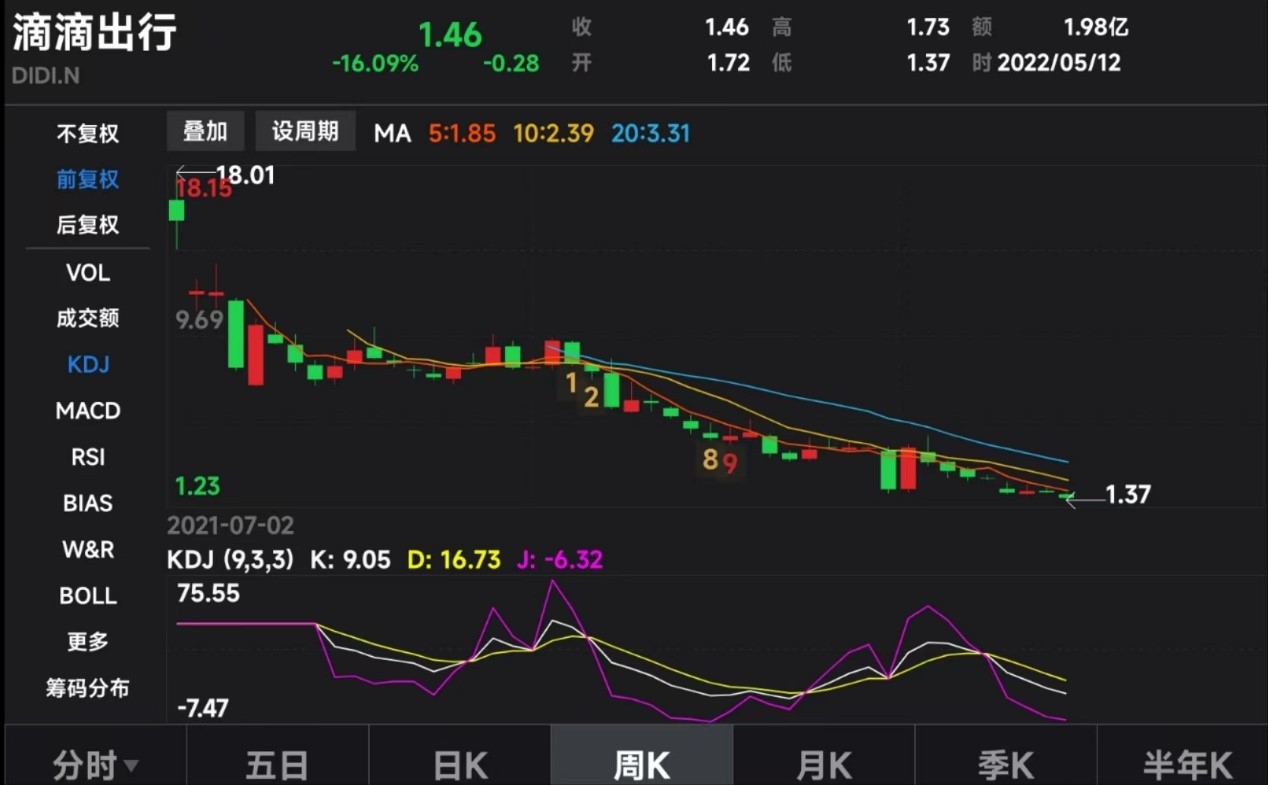1268x785 pixels.
Task: Switch to the 周K tab
Action: point(641,766)
